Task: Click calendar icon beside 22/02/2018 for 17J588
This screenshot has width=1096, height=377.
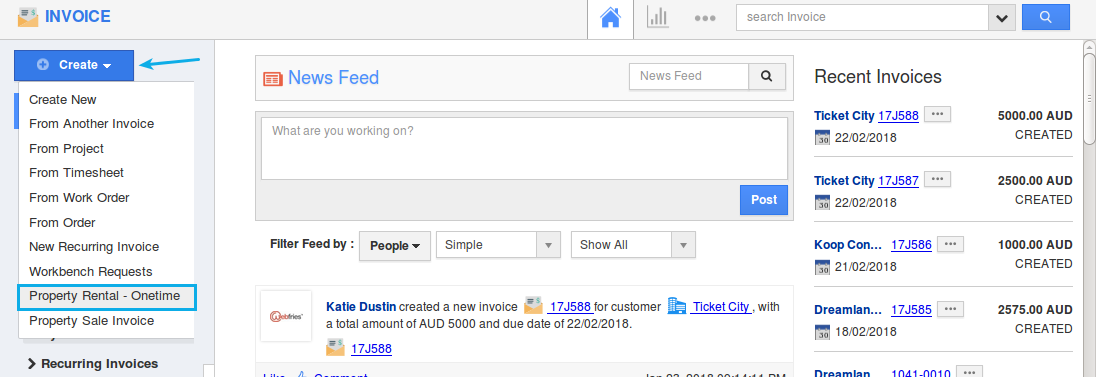Action: point(823,138)
